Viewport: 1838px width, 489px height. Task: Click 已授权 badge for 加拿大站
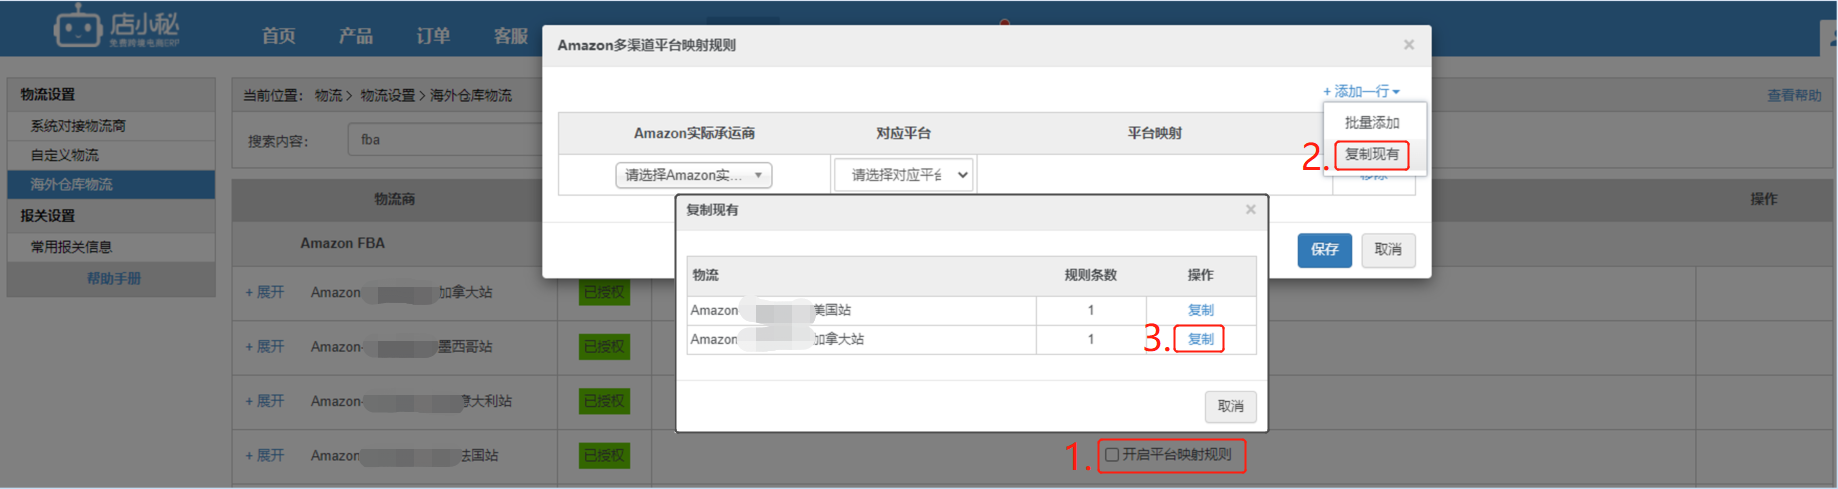(x=604, y=292)
